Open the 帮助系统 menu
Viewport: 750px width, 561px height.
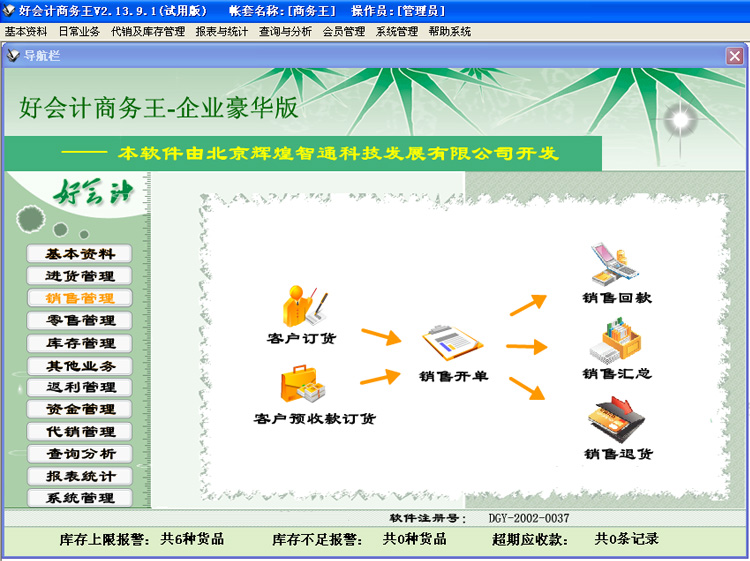pos(450,32)
